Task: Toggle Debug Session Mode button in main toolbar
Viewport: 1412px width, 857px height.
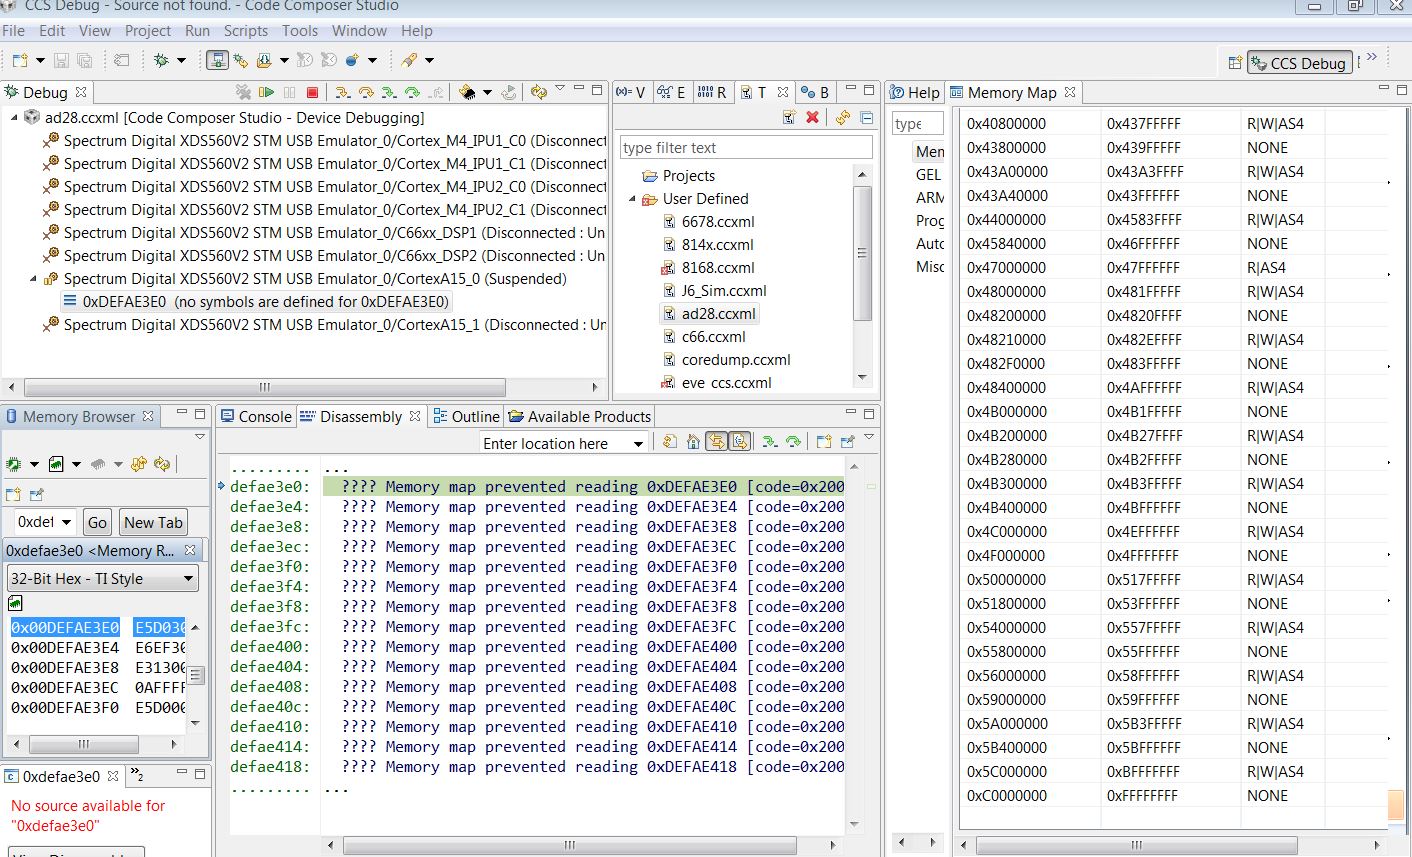Action: click(217, 60)
